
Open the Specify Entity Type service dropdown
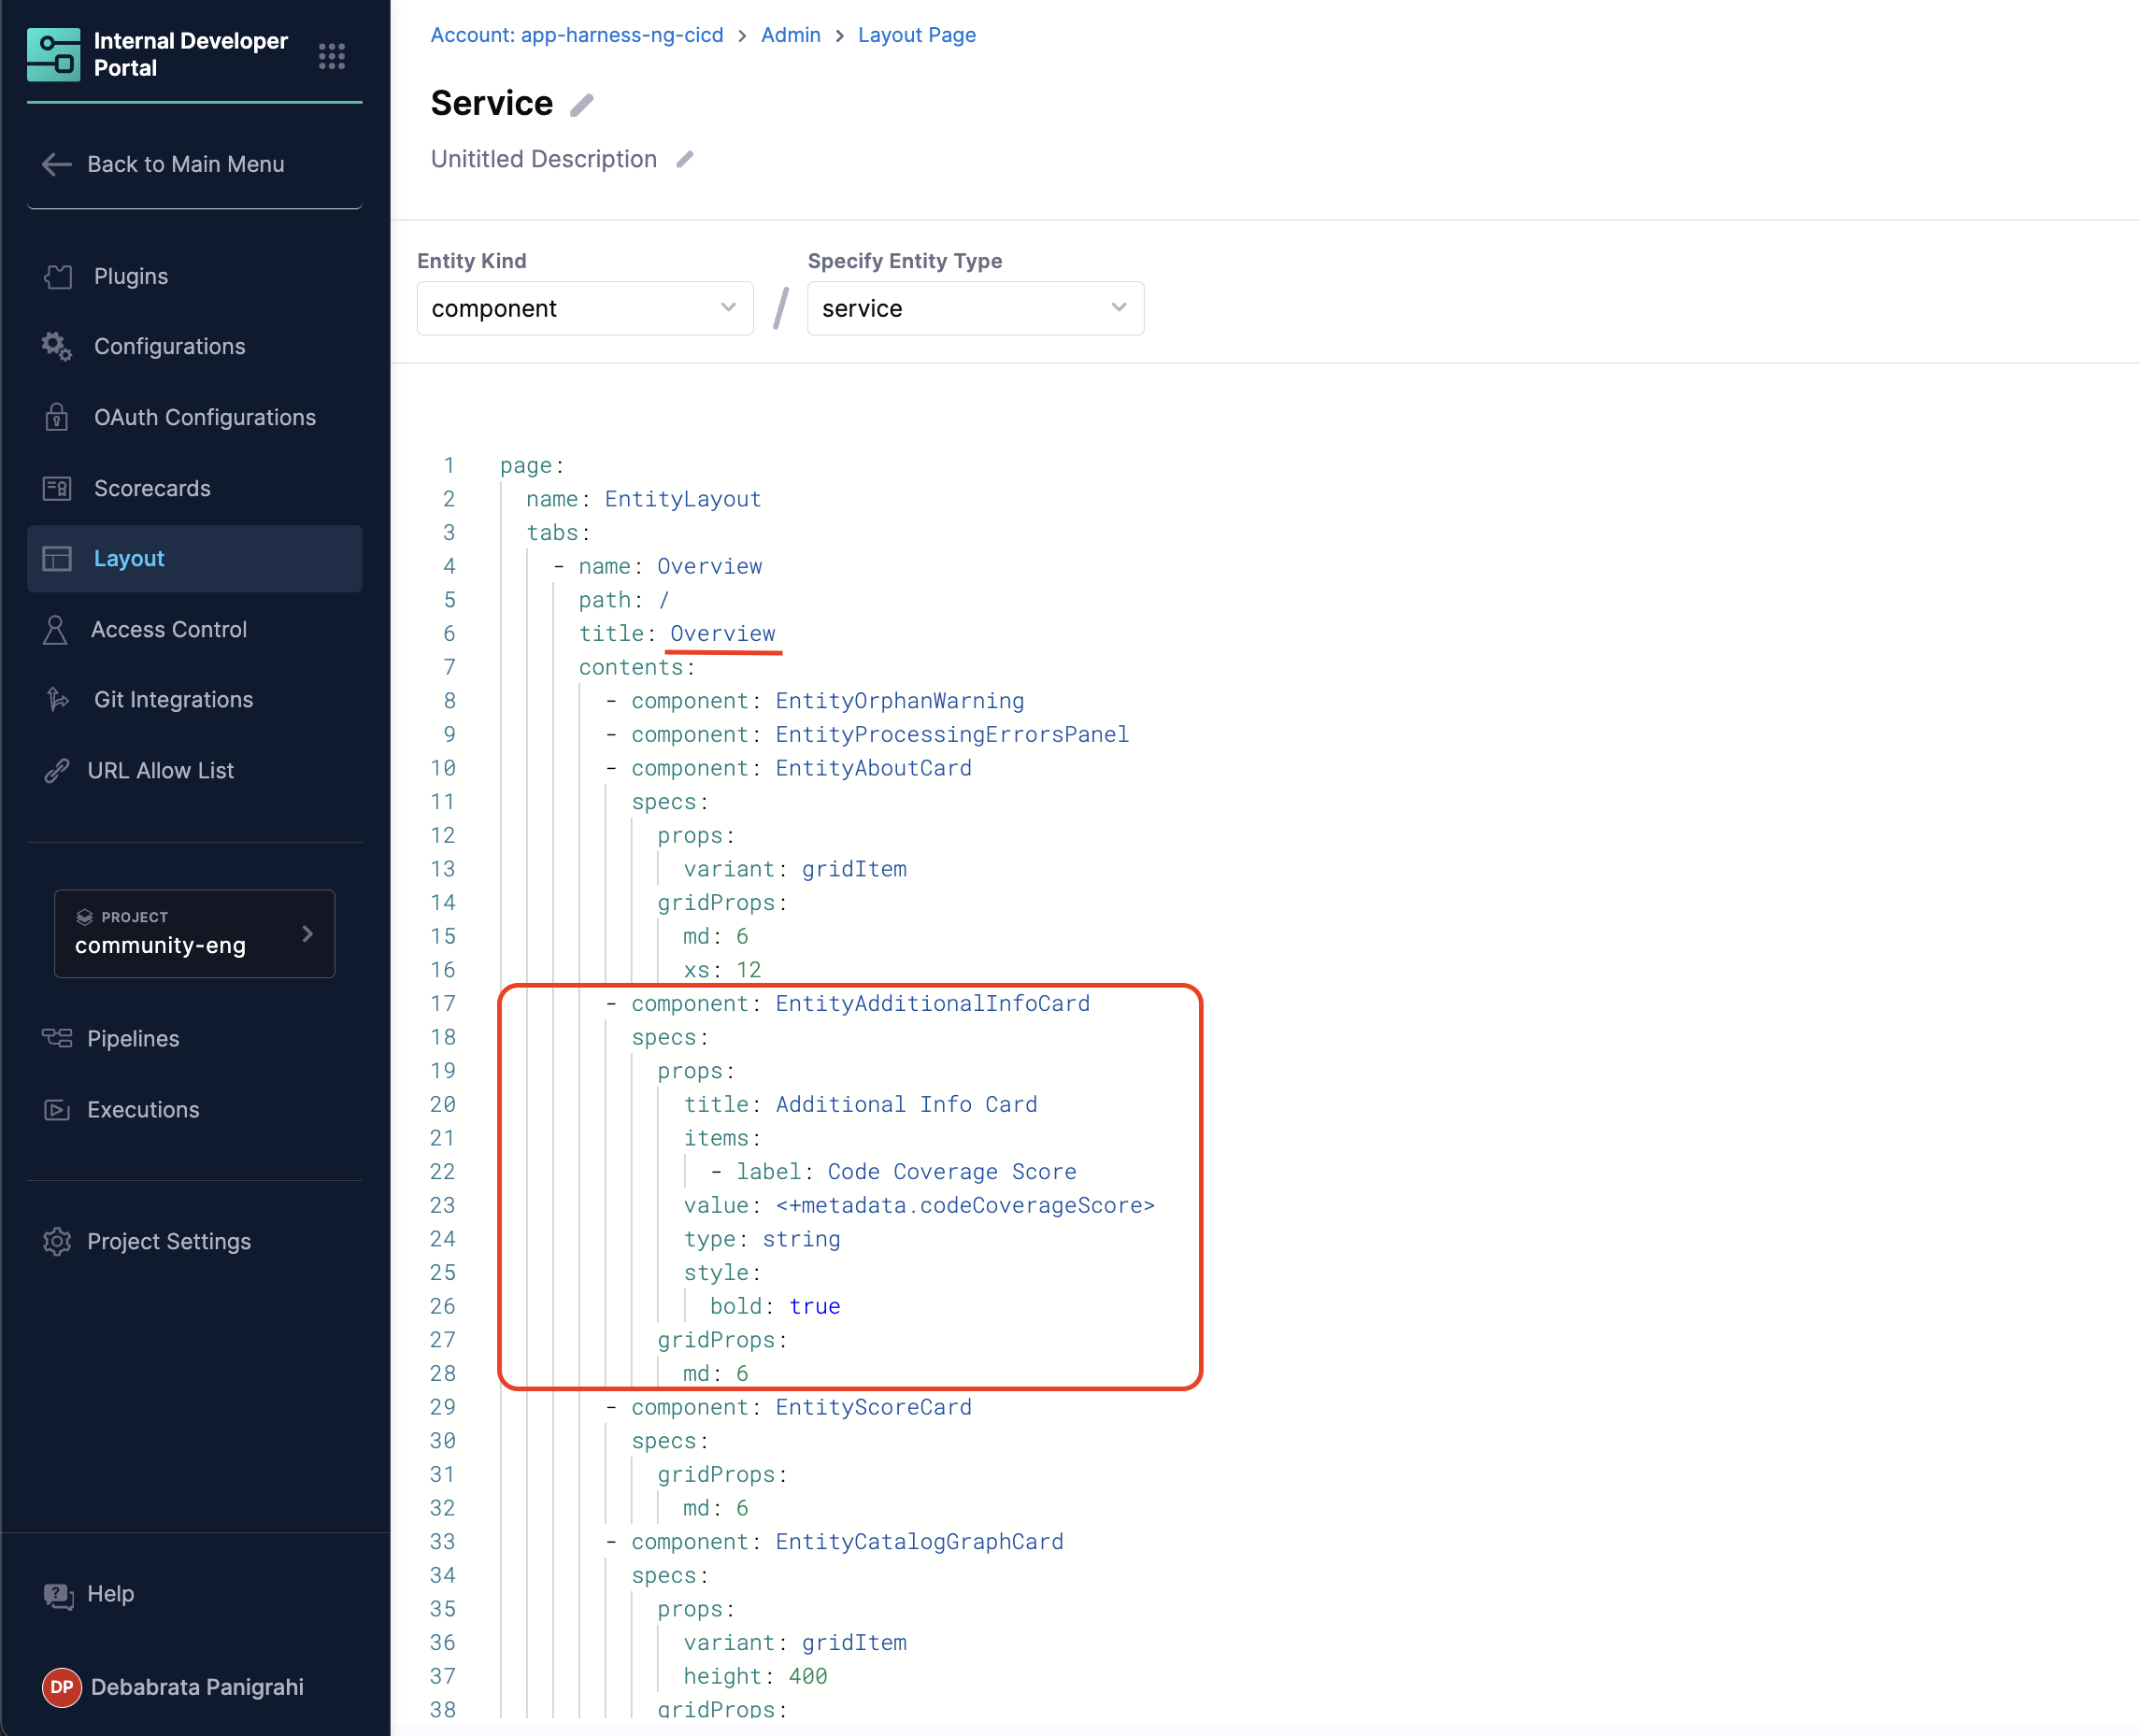coord(974,308)
